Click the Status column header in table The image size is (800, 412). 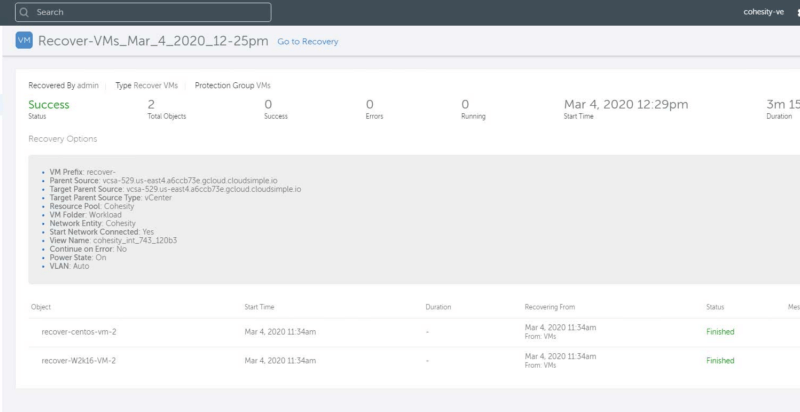point(715,306)
